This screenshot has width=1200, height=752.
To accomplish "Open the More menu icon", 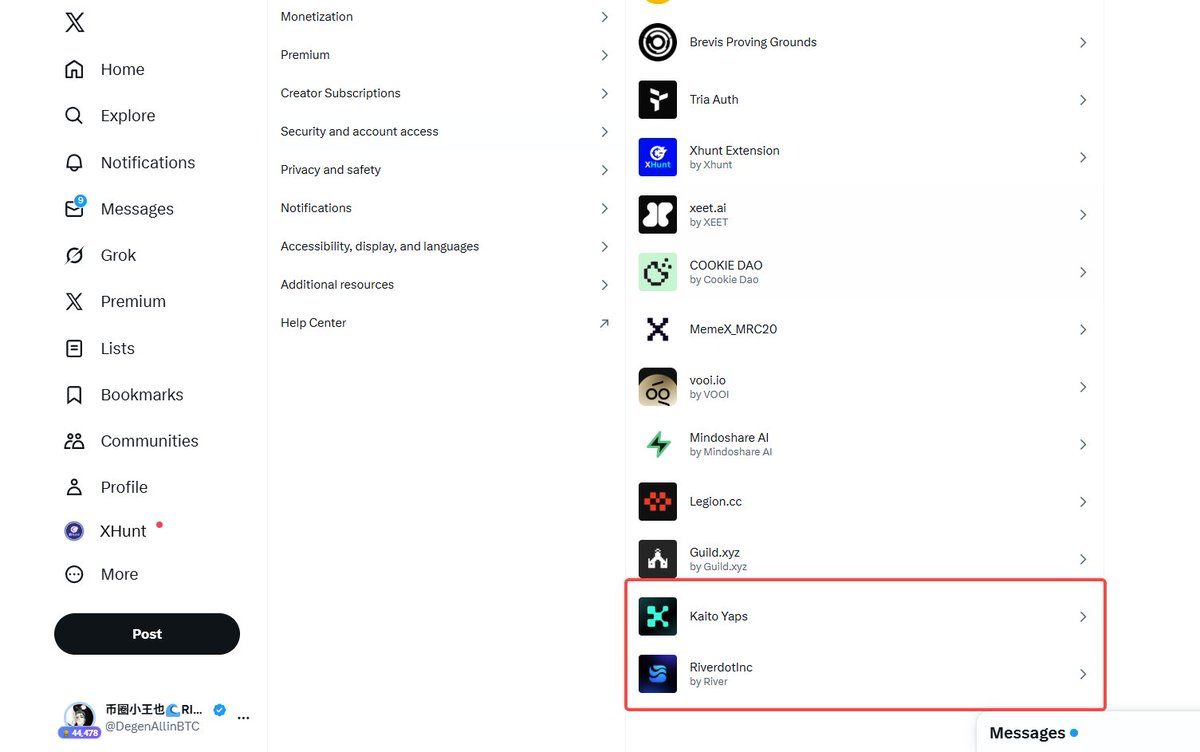I will point(74,574).
